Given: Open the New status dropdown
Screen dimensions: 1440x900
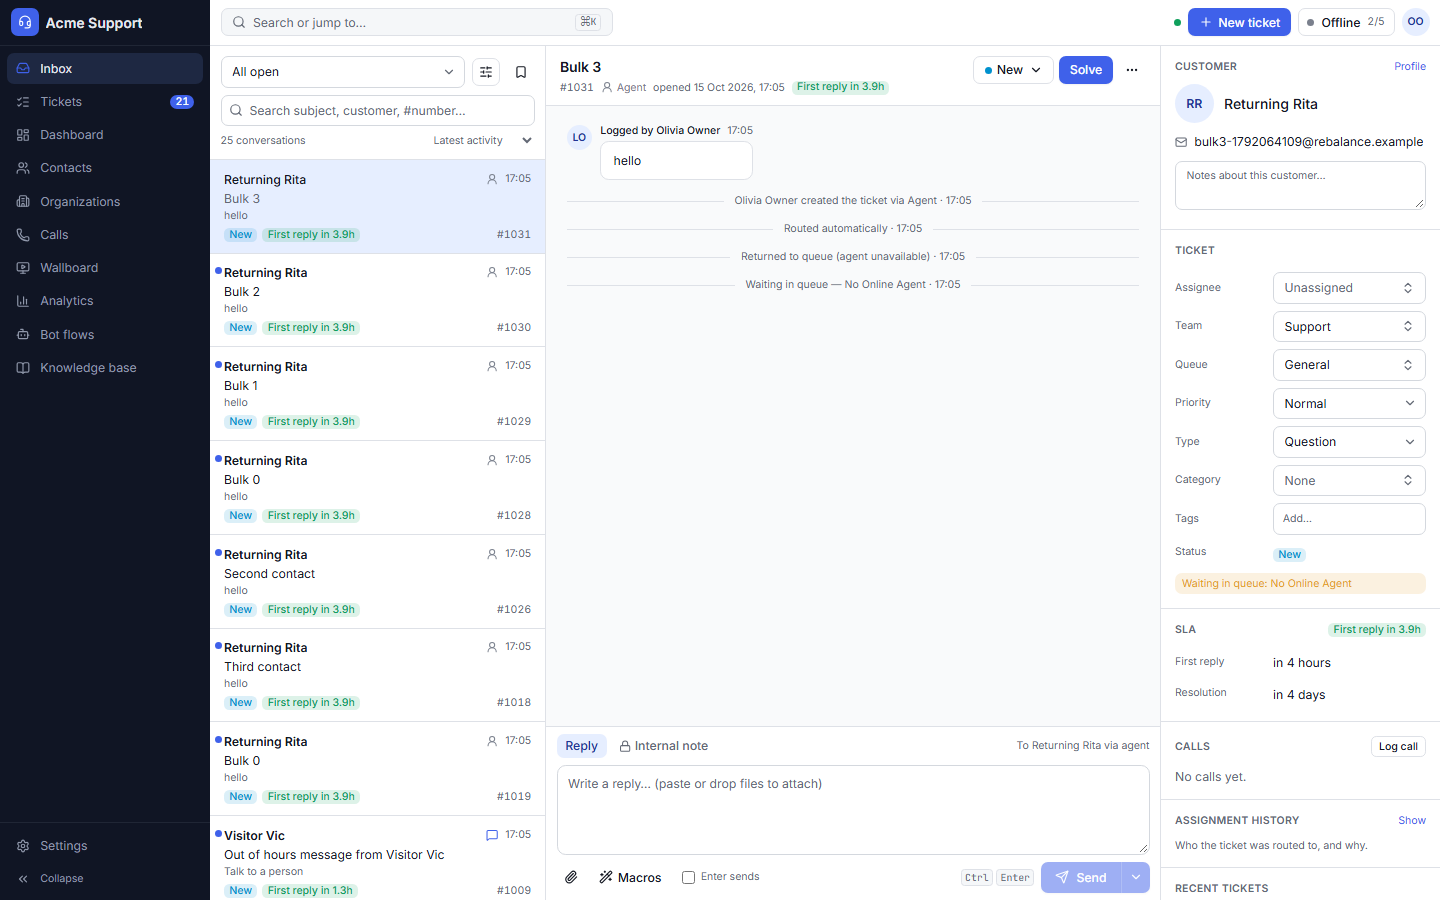Looking at the screenshot, I should 1013,70.
